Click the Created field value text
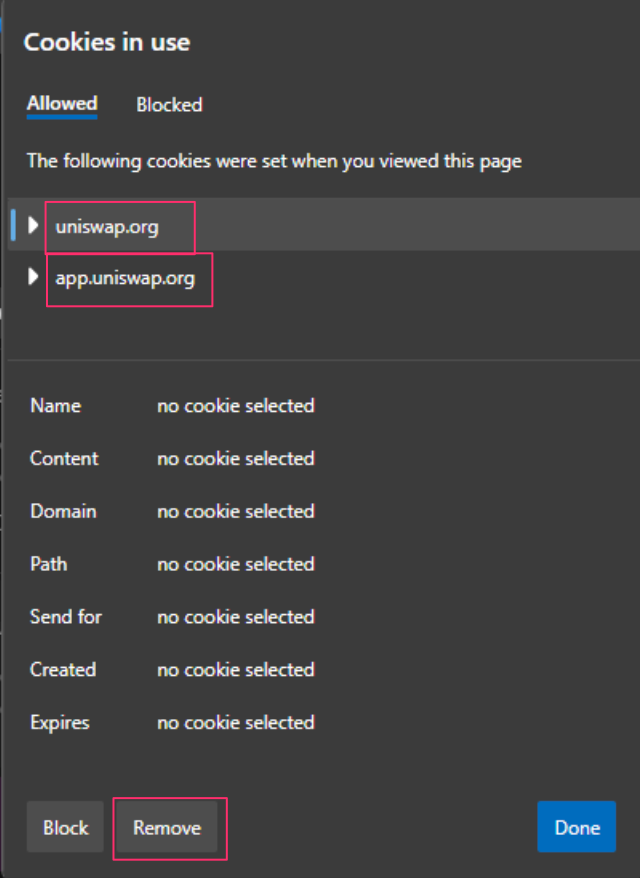The image size is (640, 878). 236,669
